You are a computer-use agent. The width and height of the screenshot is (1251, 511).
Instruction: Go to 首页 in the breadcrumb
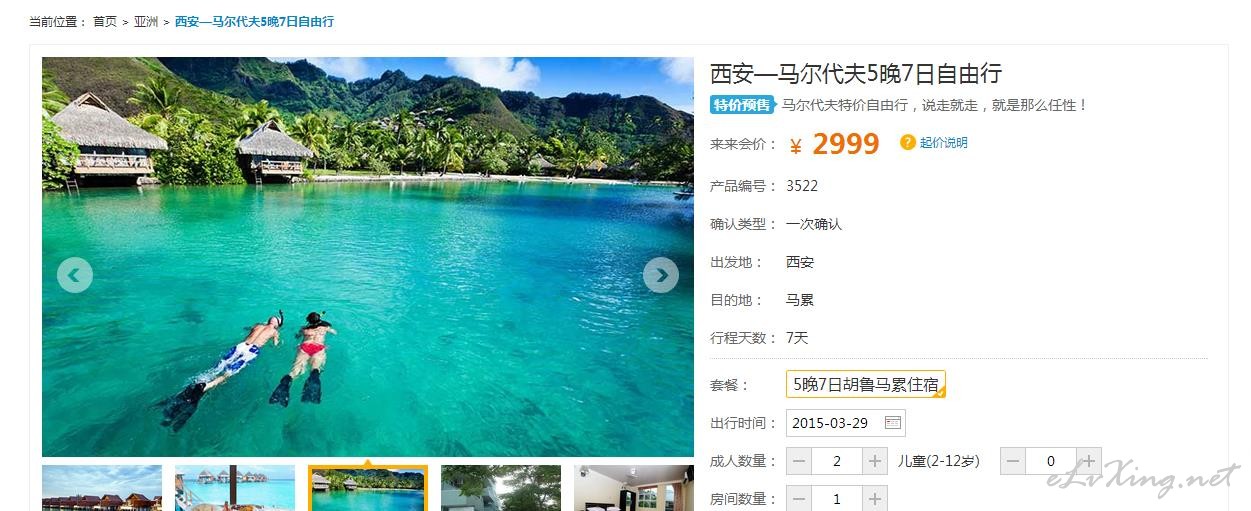[x=105, y=21]
